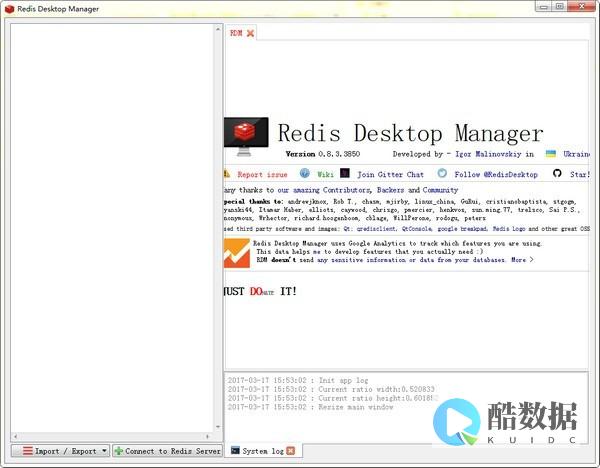600x468 pixels.
Task: Open the Report issue link
Action: click(x=262, y=174)
